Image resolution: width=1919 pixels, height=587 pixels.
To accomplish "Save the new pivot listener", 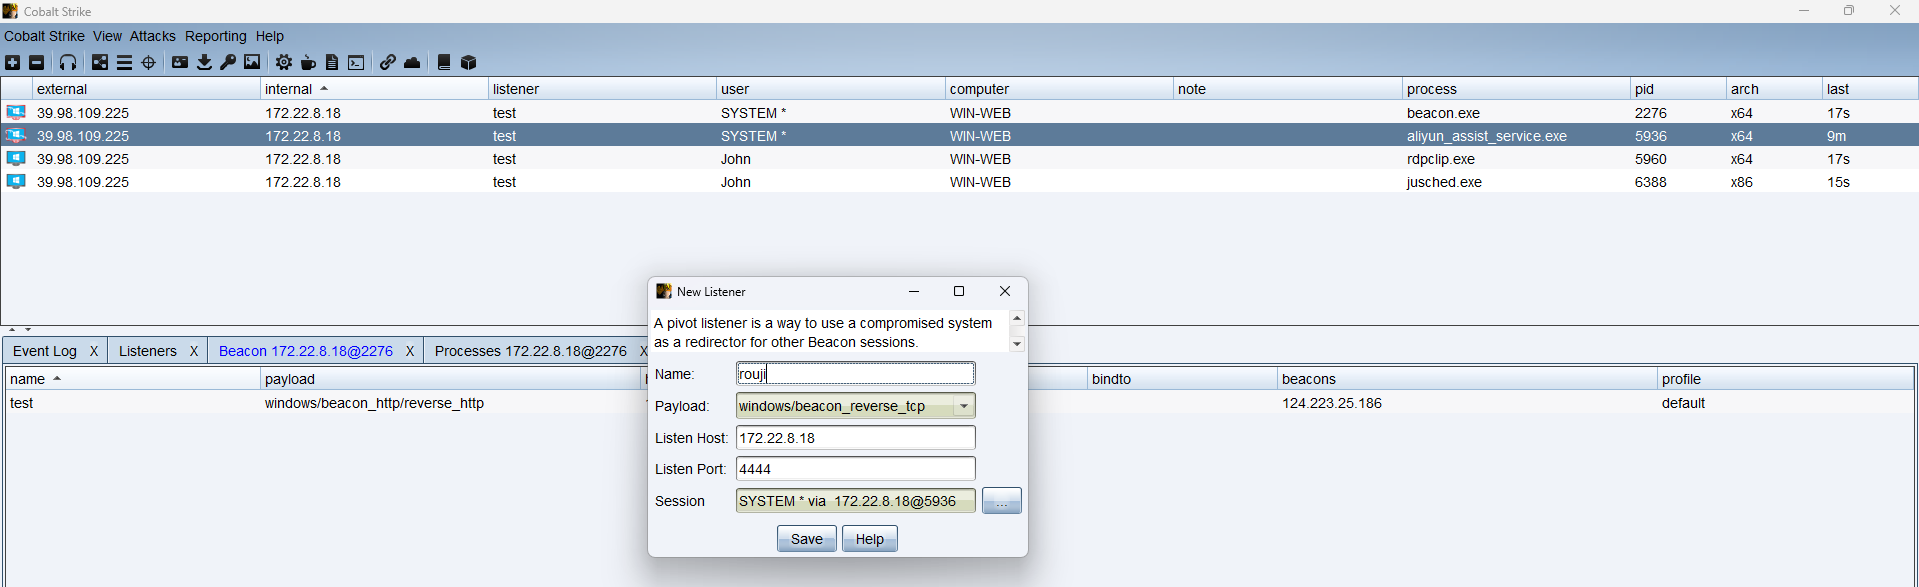I will pos(806,539).
